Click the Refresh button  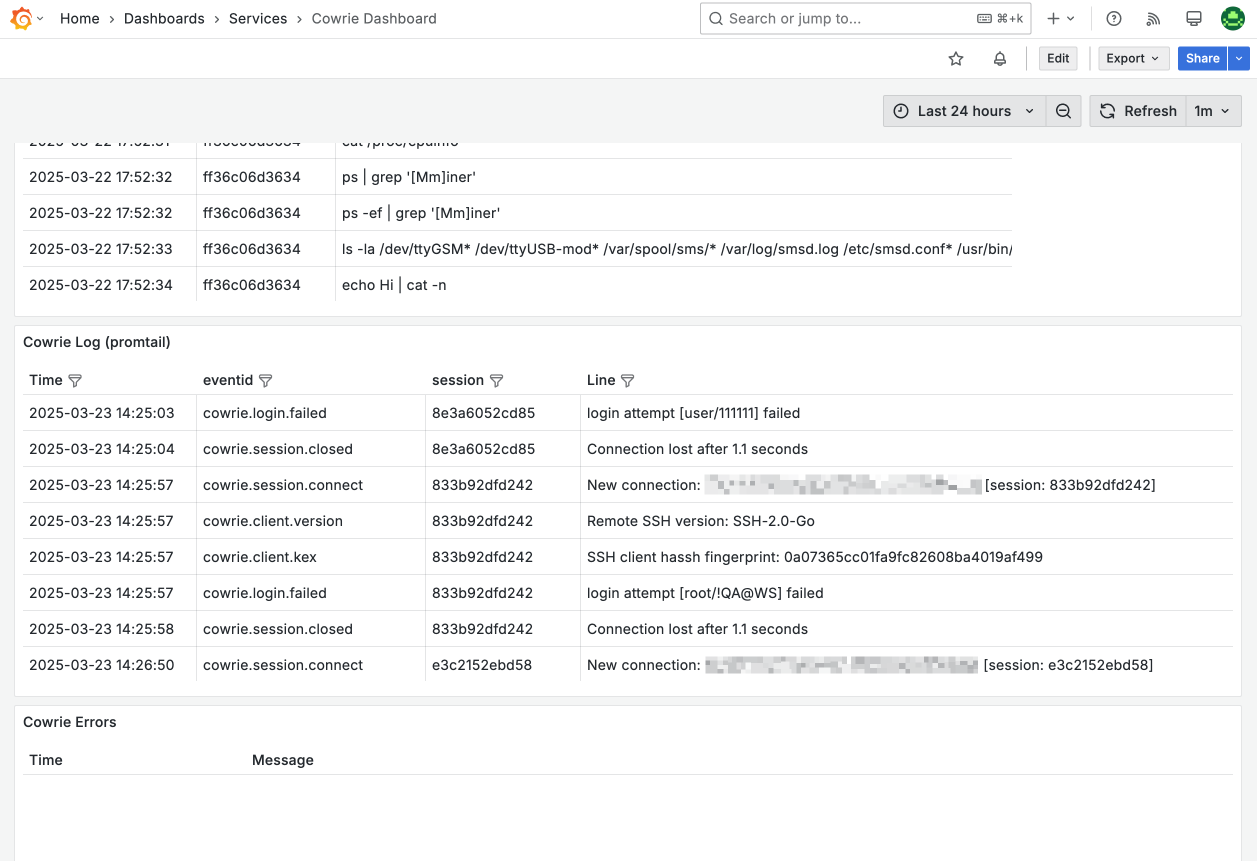(x=1138, y=111)
